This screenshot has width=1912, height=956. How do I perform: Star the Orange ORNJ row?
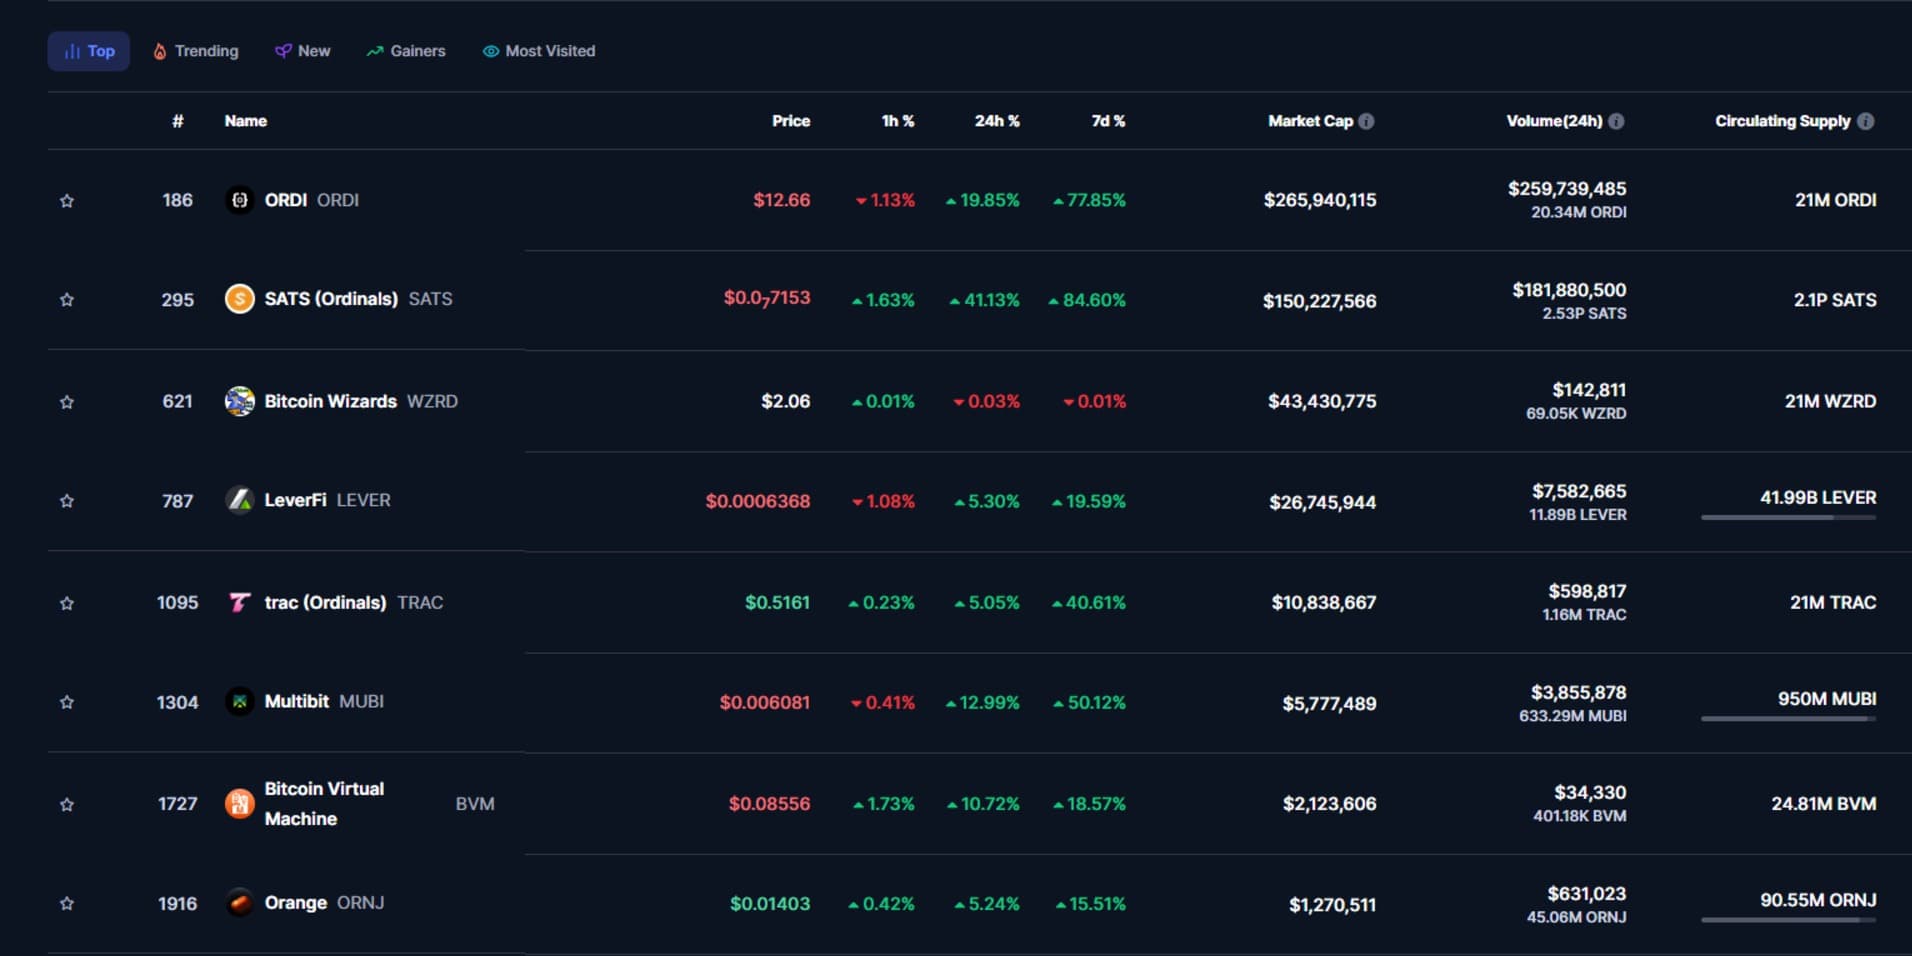tap(67, 903)
